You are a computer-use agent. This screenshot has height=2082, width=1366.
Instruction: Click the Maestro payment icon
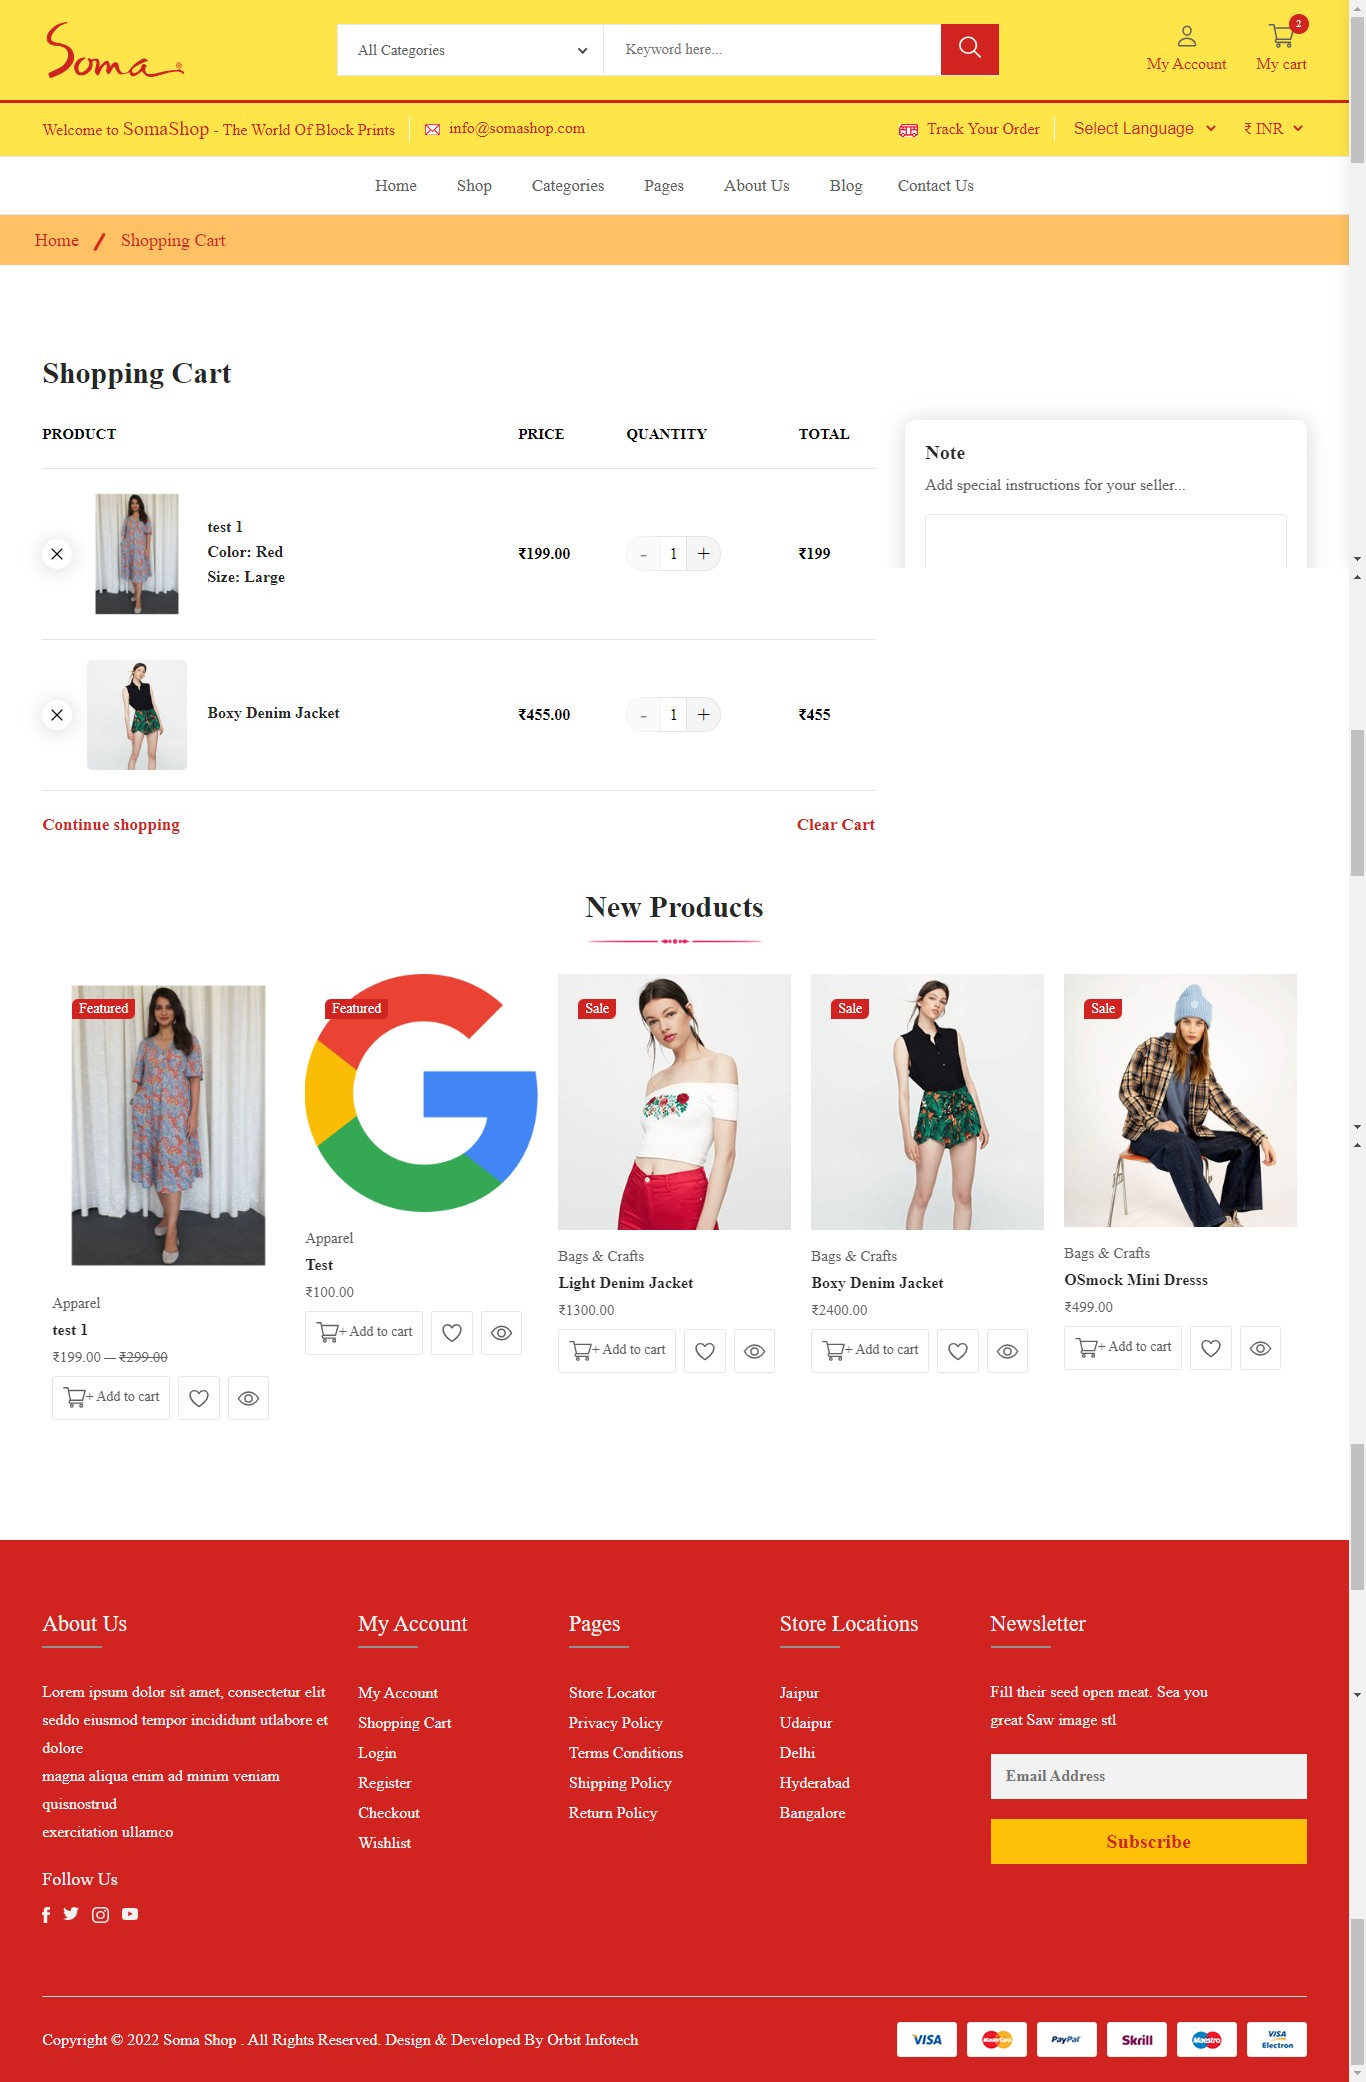point(1207,2039)
